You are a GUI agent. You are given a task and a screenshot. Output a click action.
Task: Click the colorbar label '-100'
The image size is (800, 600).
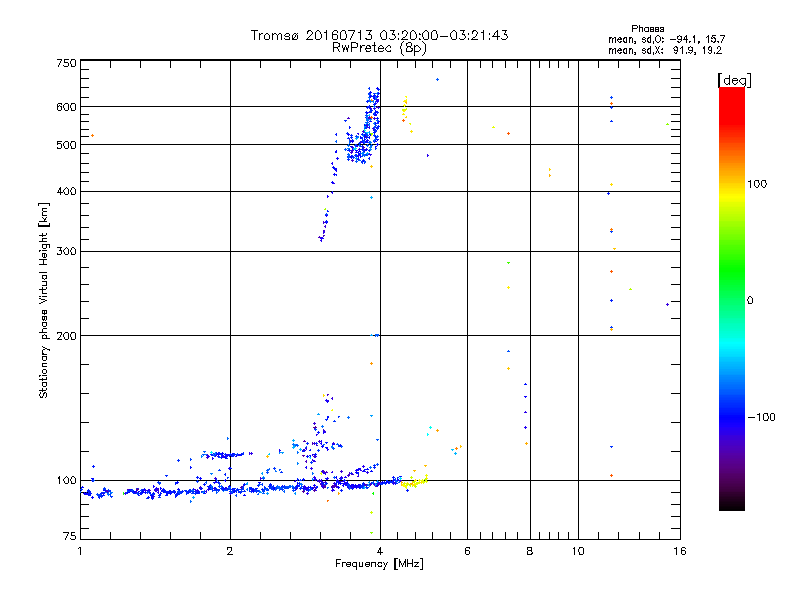point(761,417)
